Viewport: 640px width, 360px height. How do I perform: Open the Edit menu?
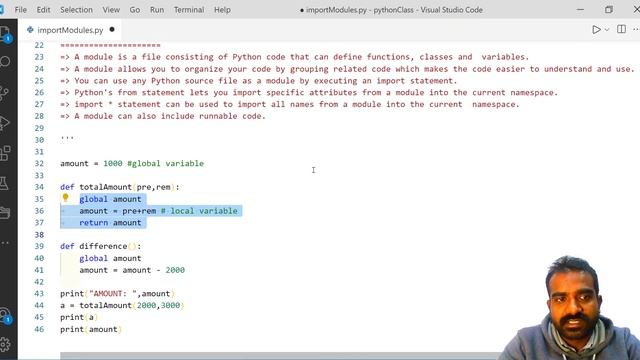point(43,9)
